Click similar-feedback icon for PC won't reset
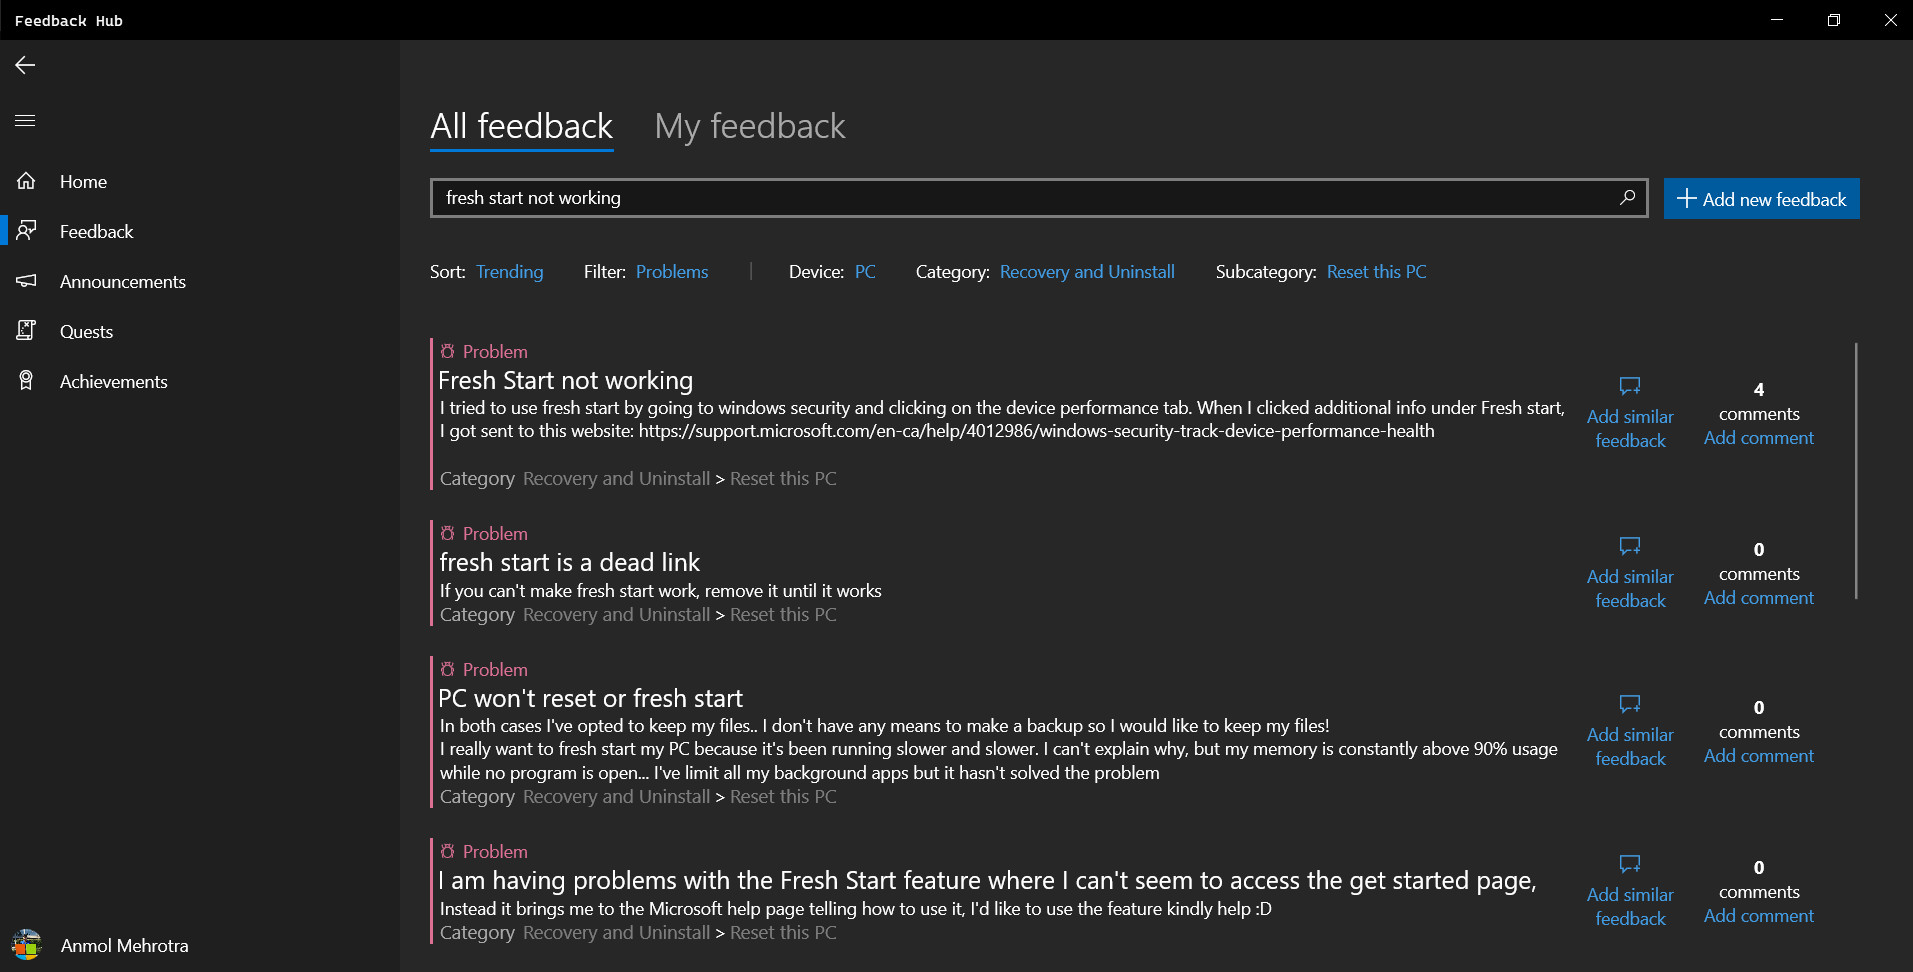Image resolution: width=1913 pixels, height=972 pixels. pos(1630,704)
